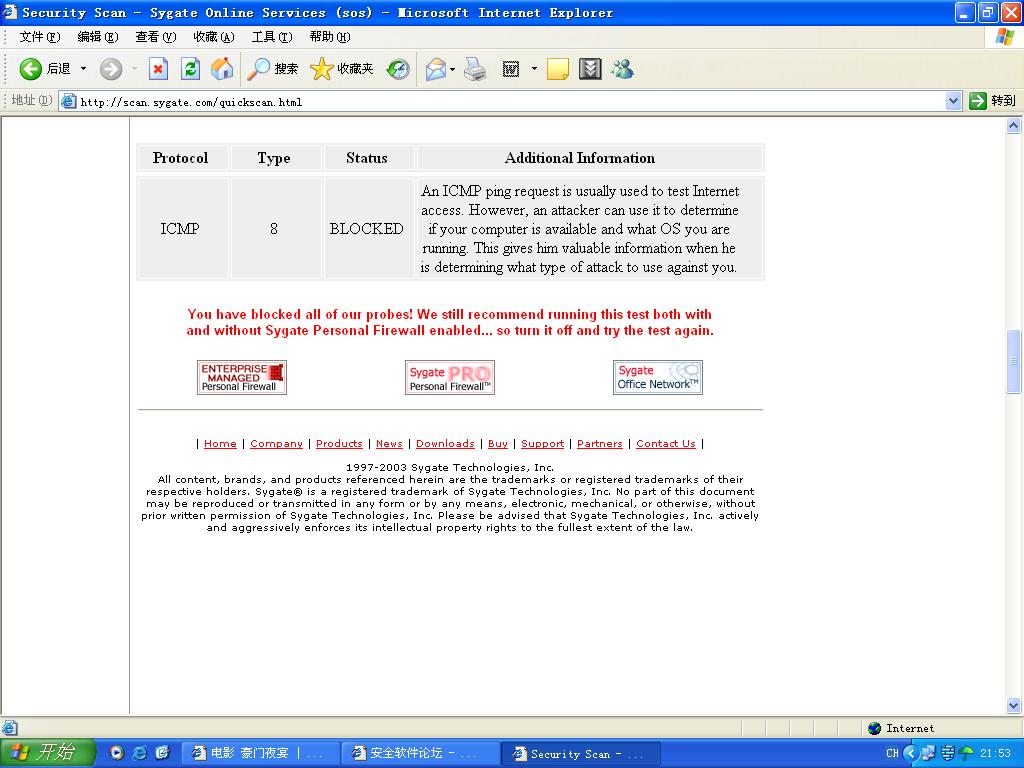Click the 21:53 system clock
Image resolution: width=1024 pixels, height=768 pixels.
(995, 753)
